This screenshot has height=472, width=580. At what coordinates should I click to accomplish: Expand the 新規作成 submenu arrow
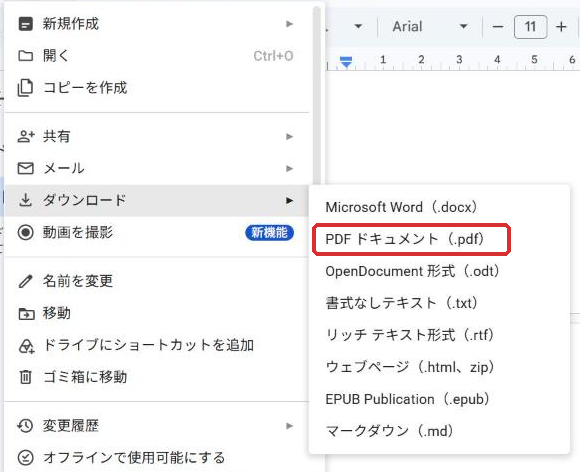coord(289,24)
